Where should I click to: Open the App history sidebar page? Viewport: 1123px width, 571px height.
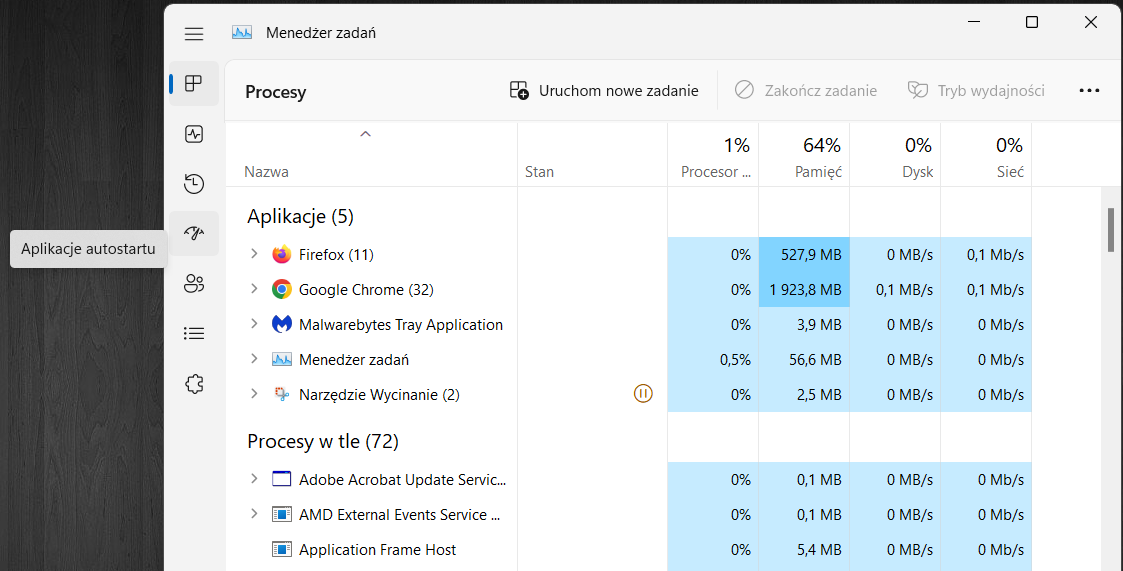(194, 184)
